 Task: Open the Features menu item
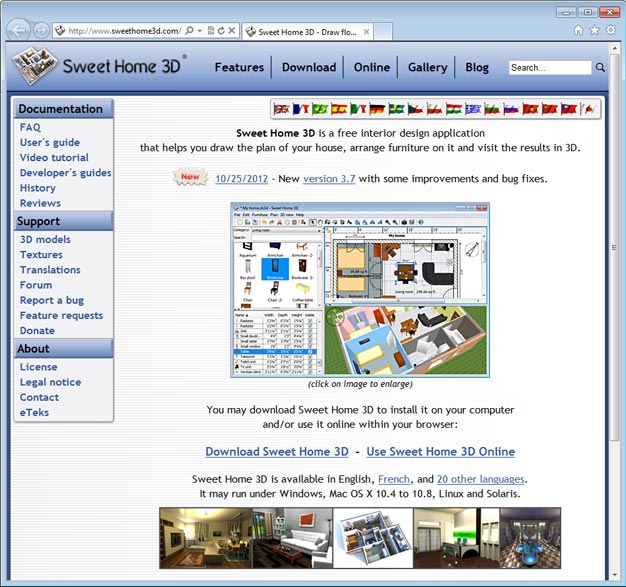point(239,67)
